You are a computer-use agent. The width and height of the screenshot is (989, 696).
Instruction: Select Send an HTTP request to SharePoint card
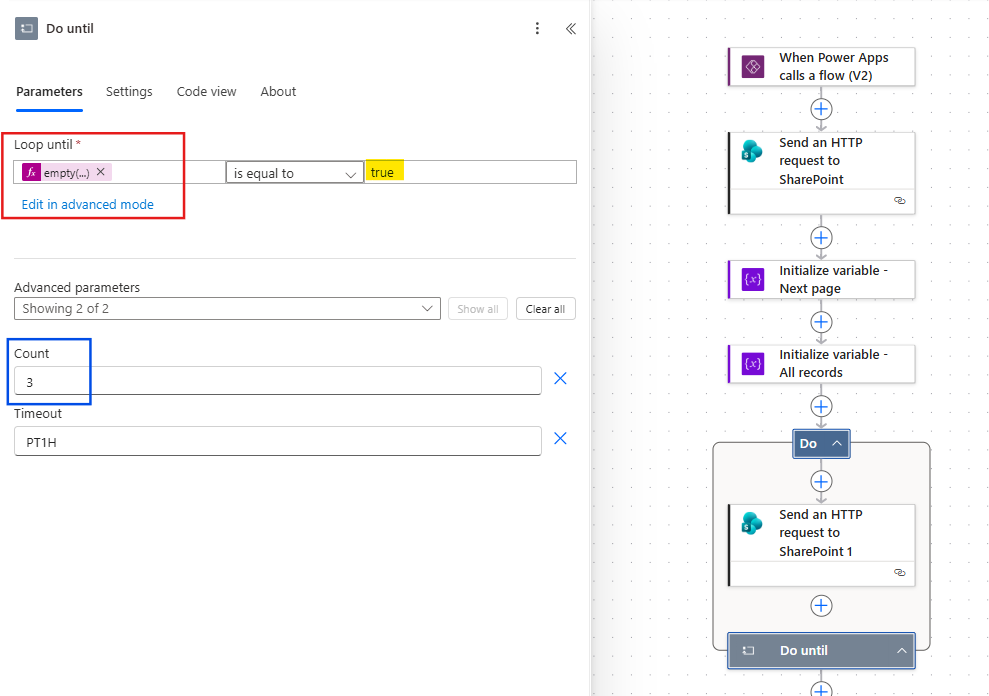point(821,173)
